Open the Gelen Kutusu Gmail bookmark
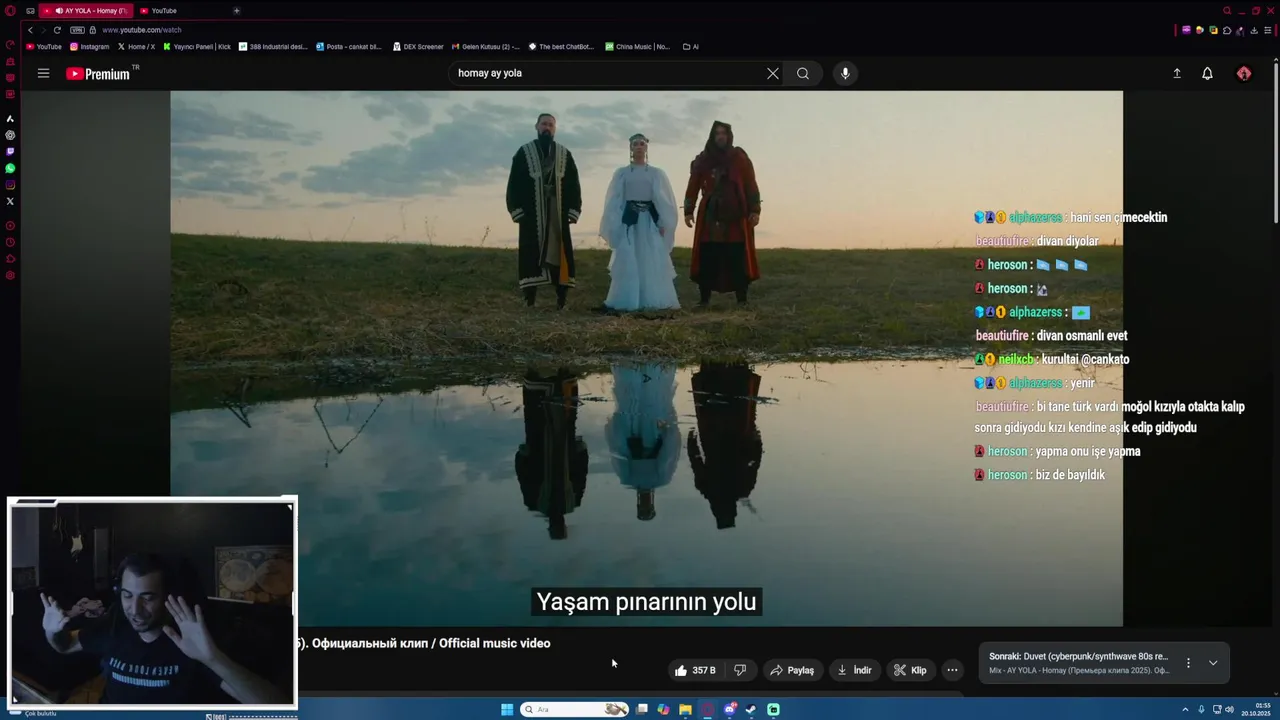The height and width of the screenshot is (720, 1280). coord(486,46)
